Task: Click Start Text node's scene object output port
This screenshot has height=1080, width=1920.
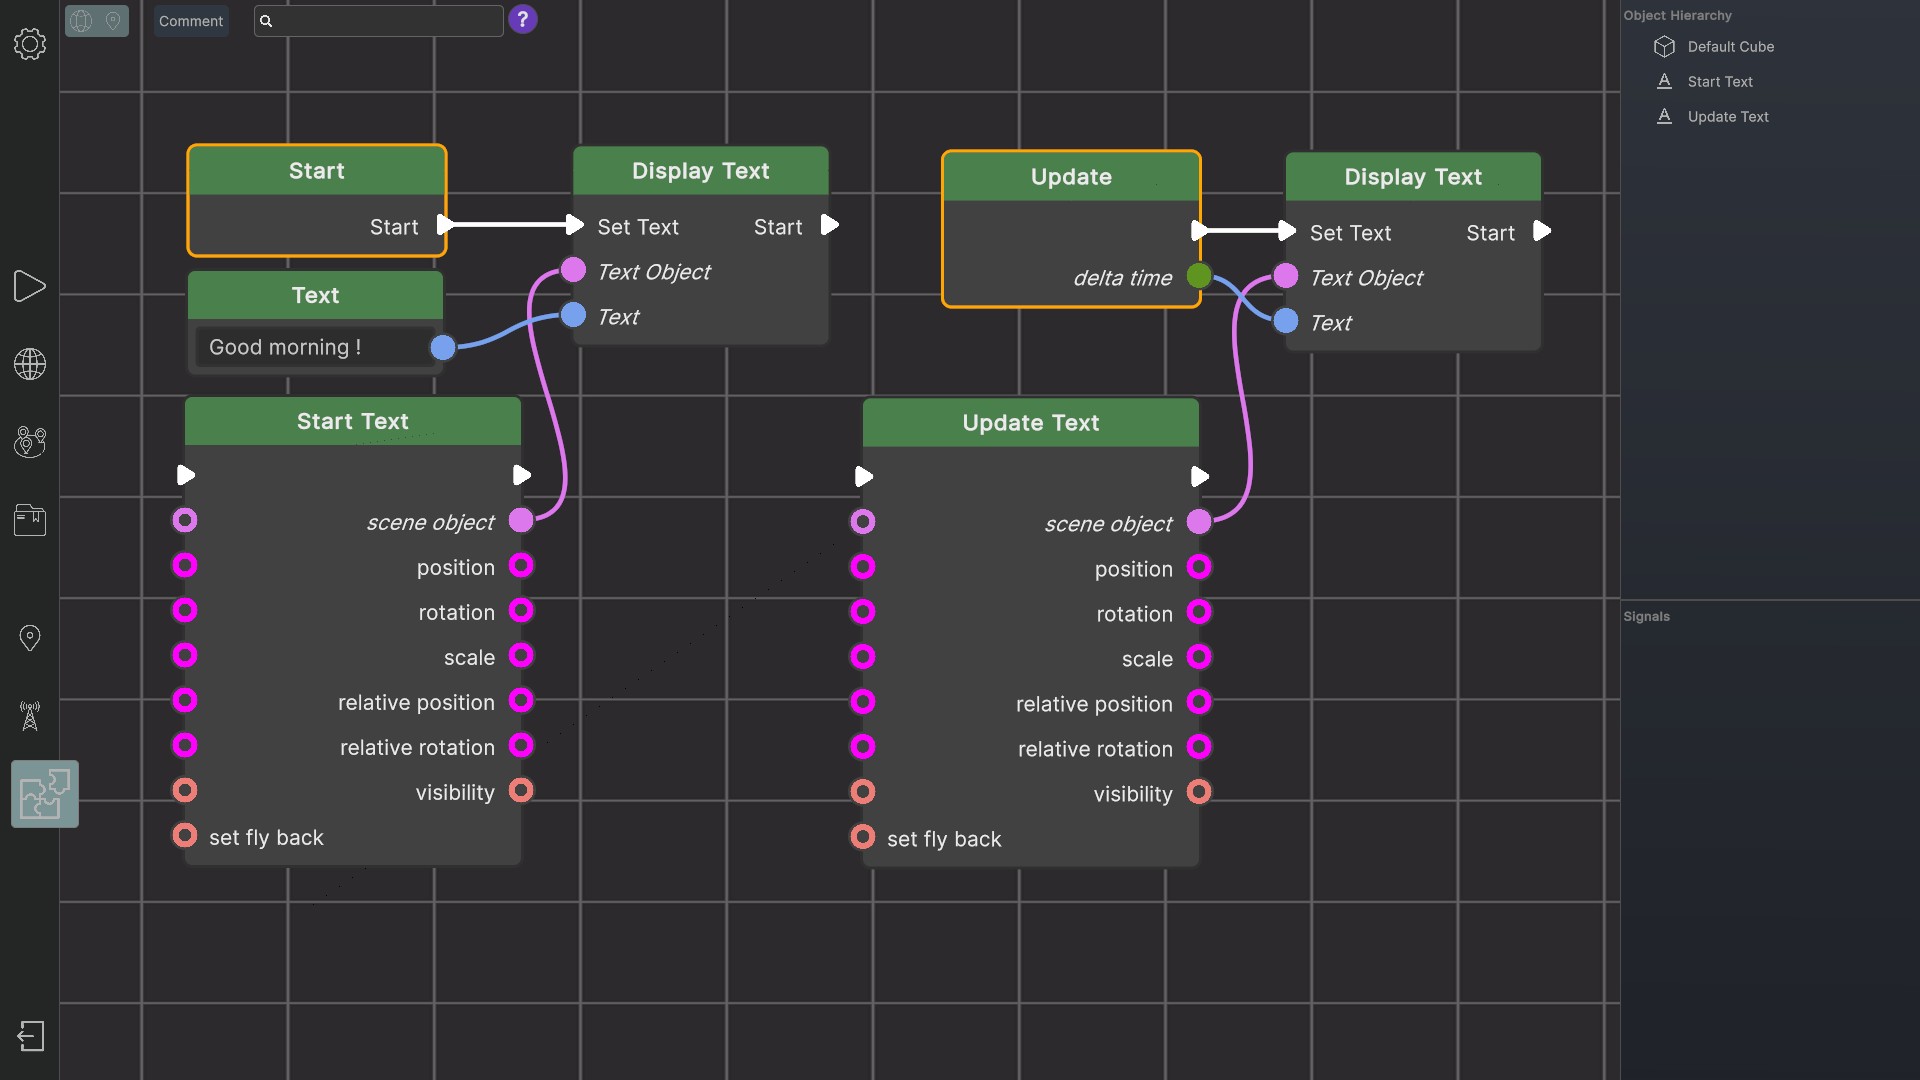Action: click(x=521, y=520)
